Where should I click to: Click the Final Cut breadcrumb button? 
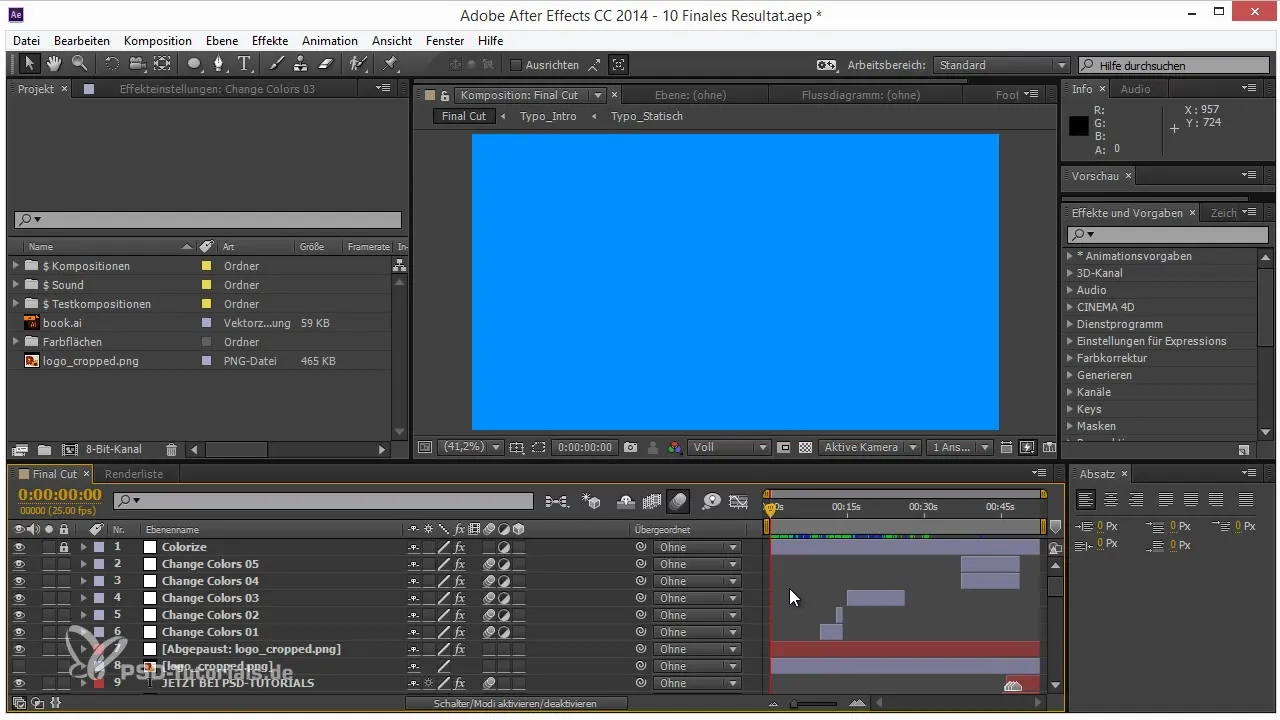[x=464, y=116]
